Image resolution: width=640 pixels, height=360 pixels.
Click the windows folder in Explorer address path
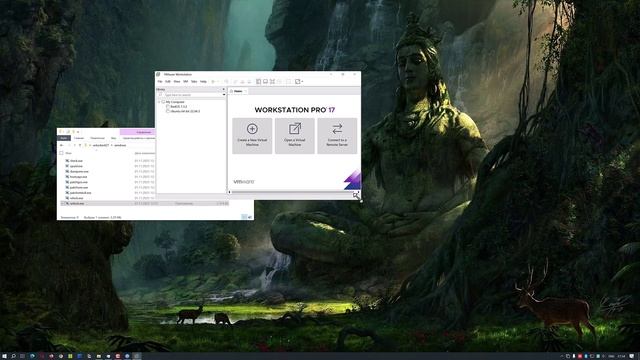click(x=120, y=145)
